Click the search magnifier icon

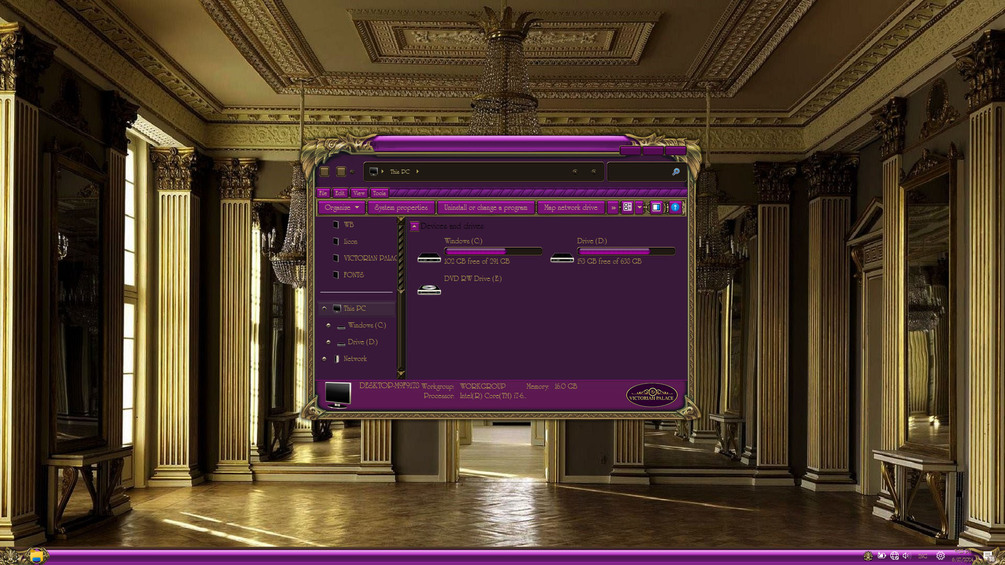[x=676, y=172]
